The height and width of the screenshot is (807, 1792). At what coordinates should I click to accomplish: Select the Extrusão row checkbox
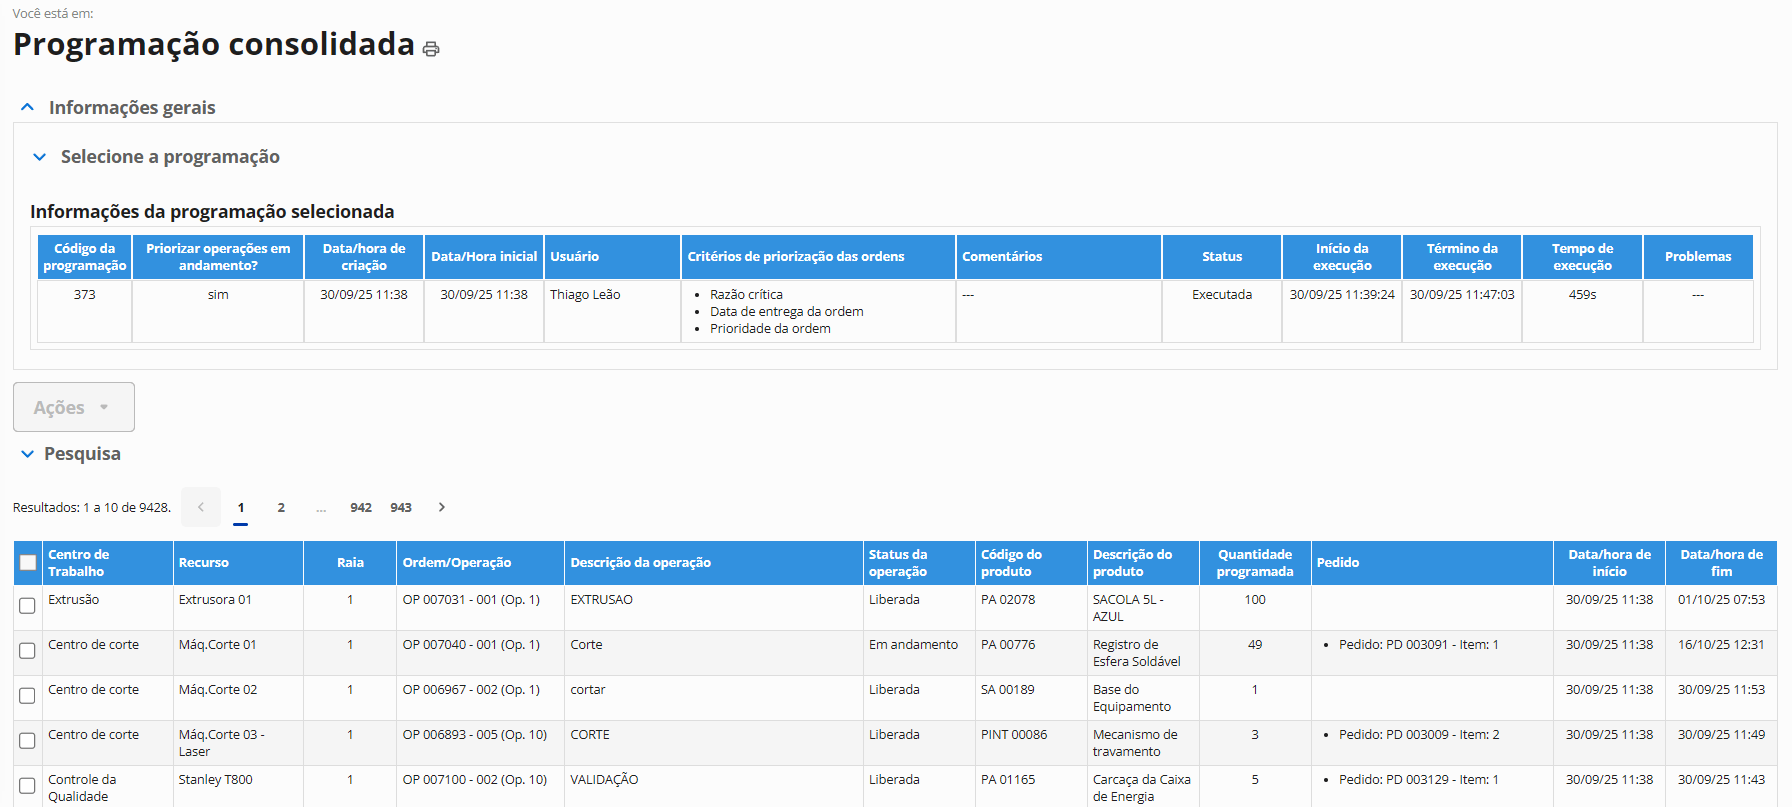pos(28,606)
